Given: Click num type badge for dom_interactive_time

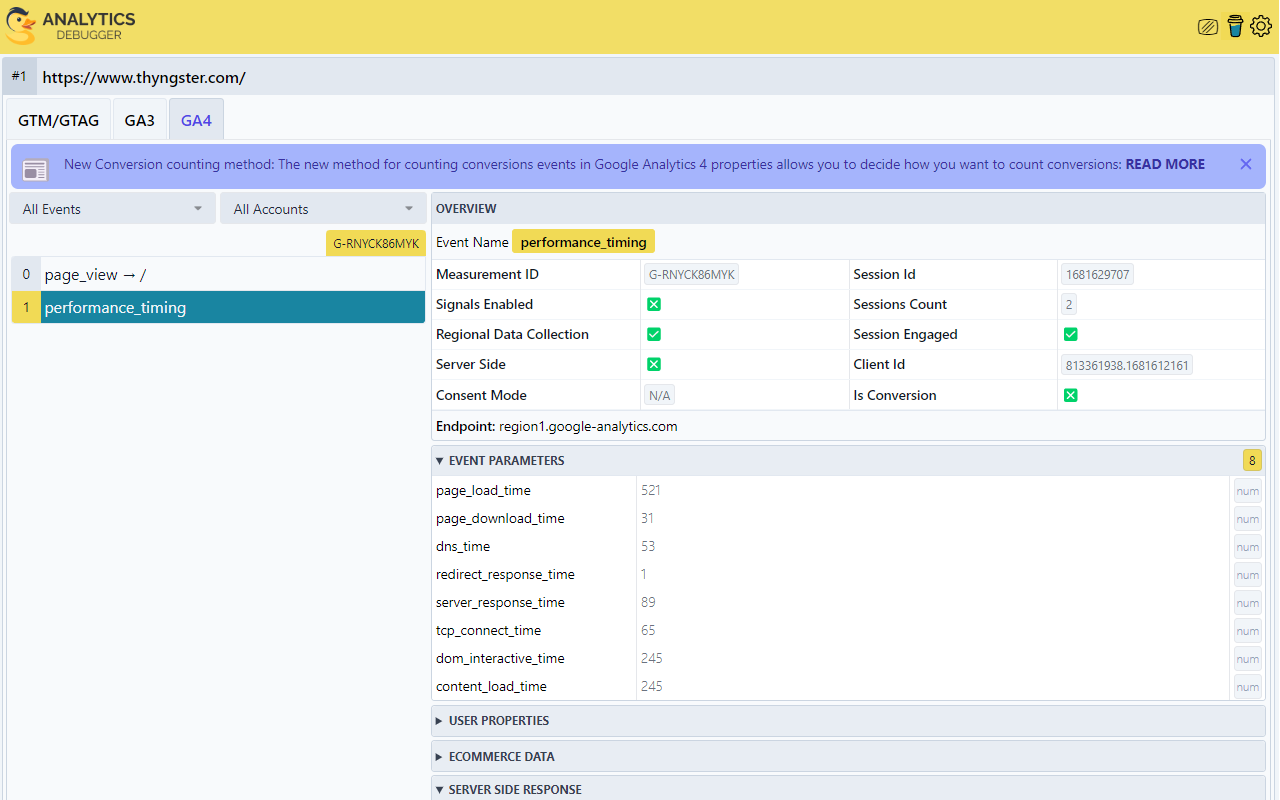Looking at the screenshot, I should tap(1247, 659).
